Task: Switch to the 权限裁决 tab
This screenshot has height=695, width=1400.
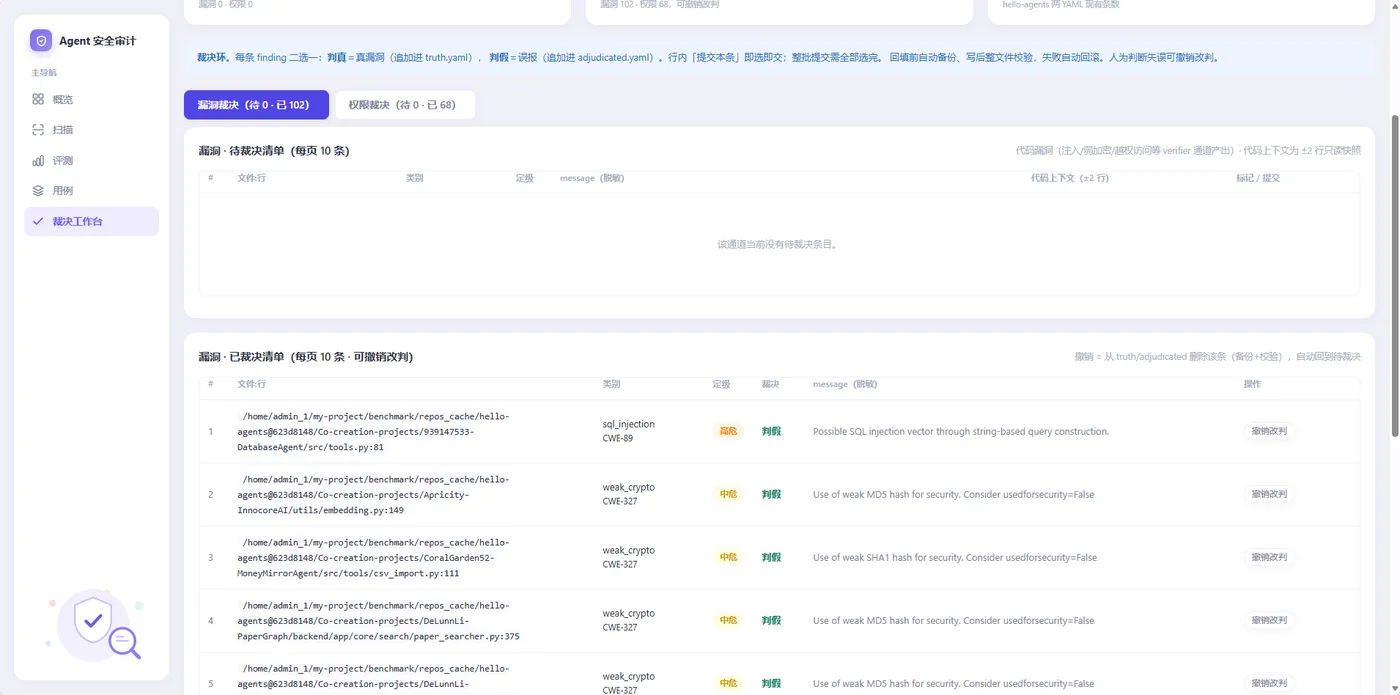Action: pos(405,105)
